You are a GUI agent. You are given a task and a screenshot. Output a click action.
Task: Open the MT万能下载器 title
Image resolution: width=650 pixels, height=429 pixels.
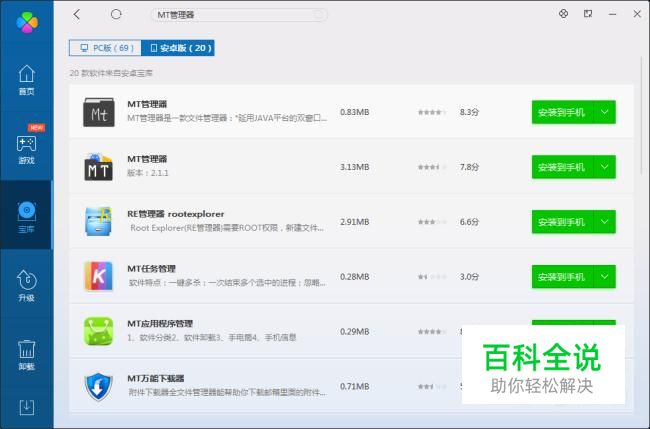(x=156, y=378)
